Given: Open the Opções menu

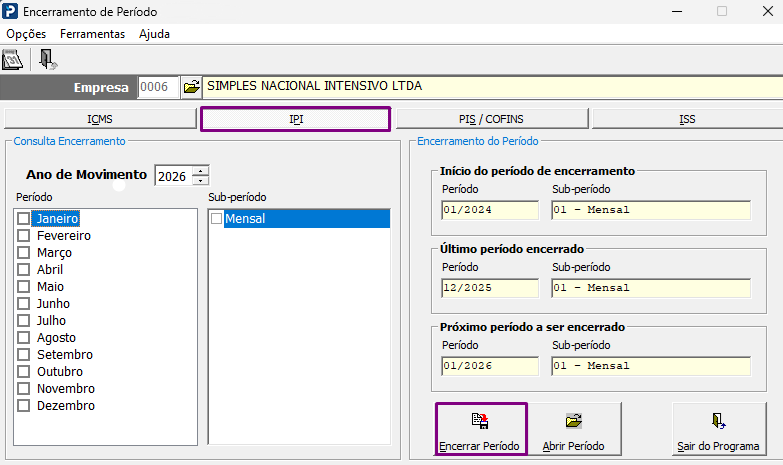Looking at the screenshot, I should [x=26, y=34].
